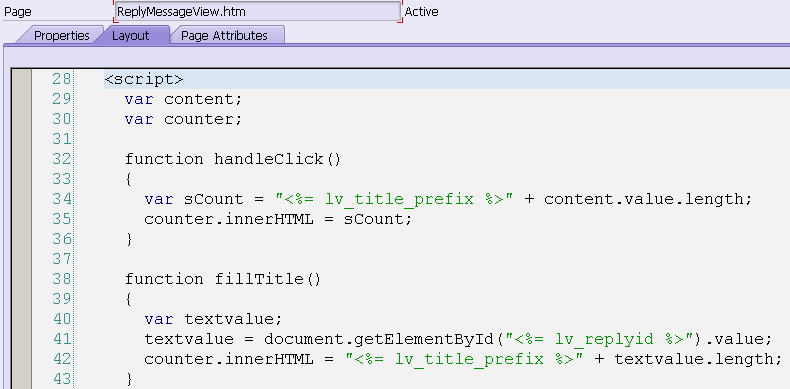Image resolution: width=790 pixels, height=389 pixels.
Task: Click 'var counter;' on line 30
Action: point(183,119)
